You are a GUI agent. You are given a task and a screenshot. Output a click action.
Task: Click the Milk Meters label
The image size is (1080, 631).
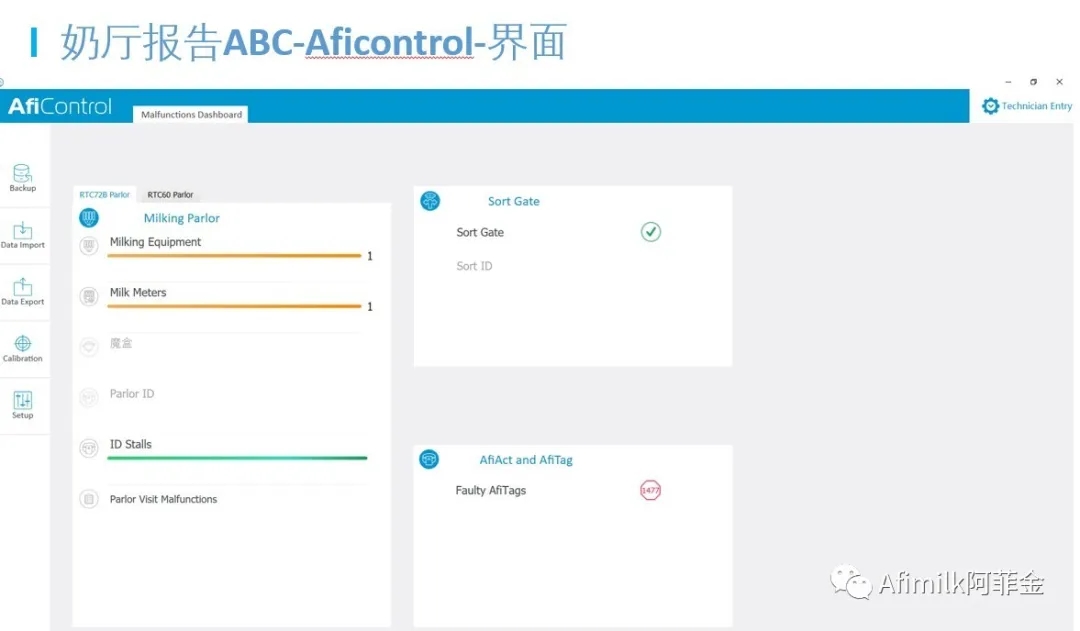tap(138, 292)
